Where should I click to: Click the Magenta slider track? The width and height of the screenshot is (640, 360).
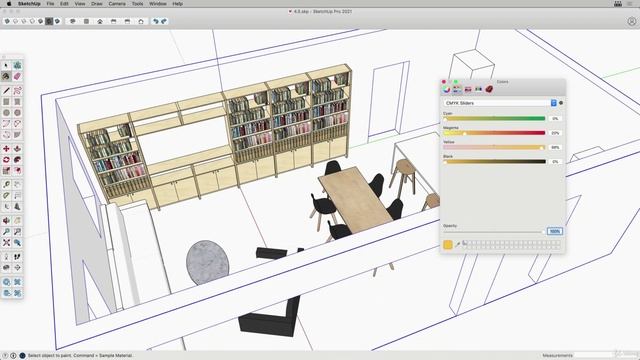point(494,133)
